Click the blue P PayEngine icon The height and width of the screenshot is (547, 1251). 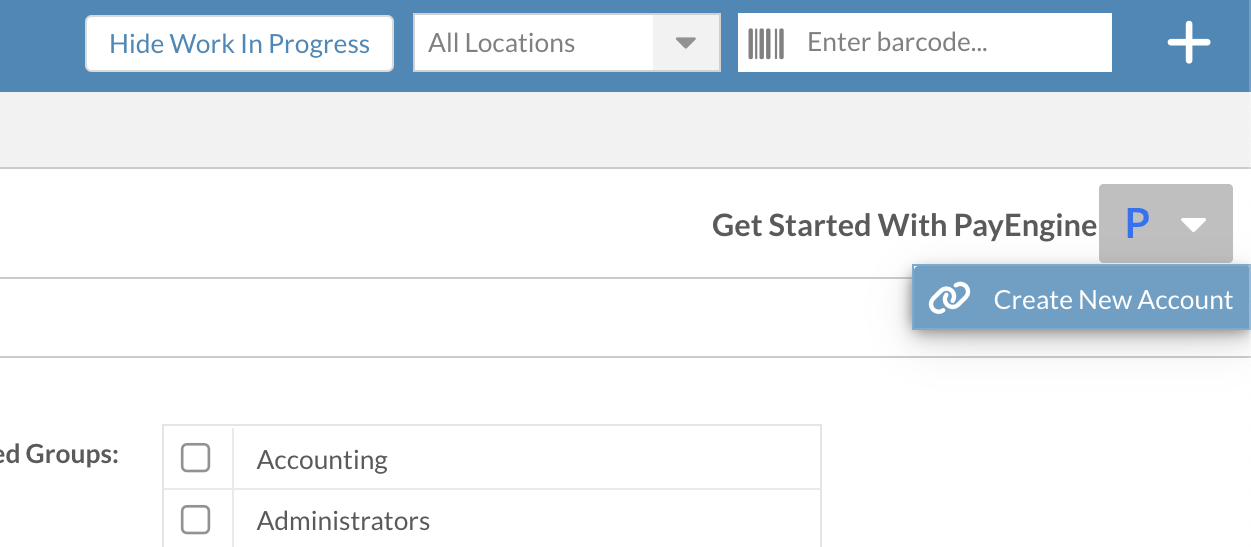[x=1137, y=224]
